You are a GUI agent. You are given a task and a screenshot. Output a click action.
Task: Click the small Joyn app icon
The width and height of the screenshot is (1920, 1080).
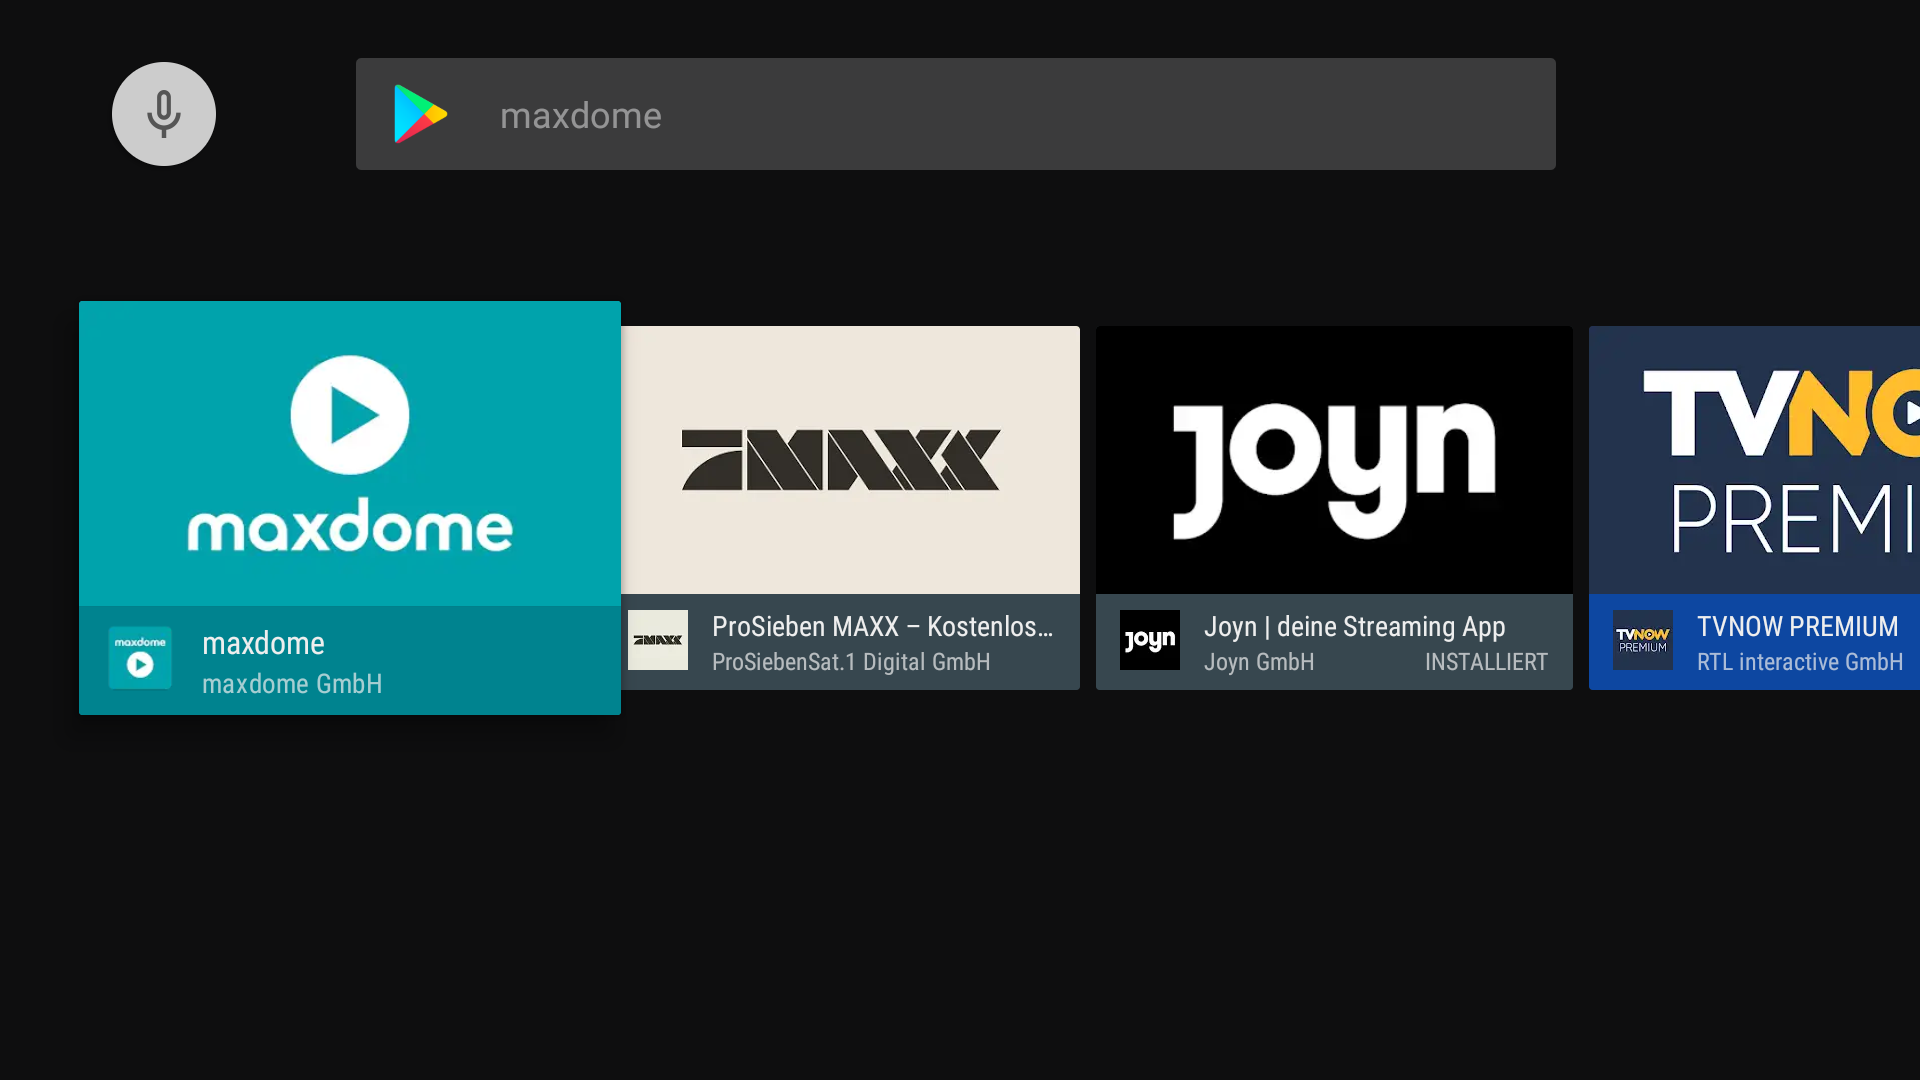point(1150,640)
